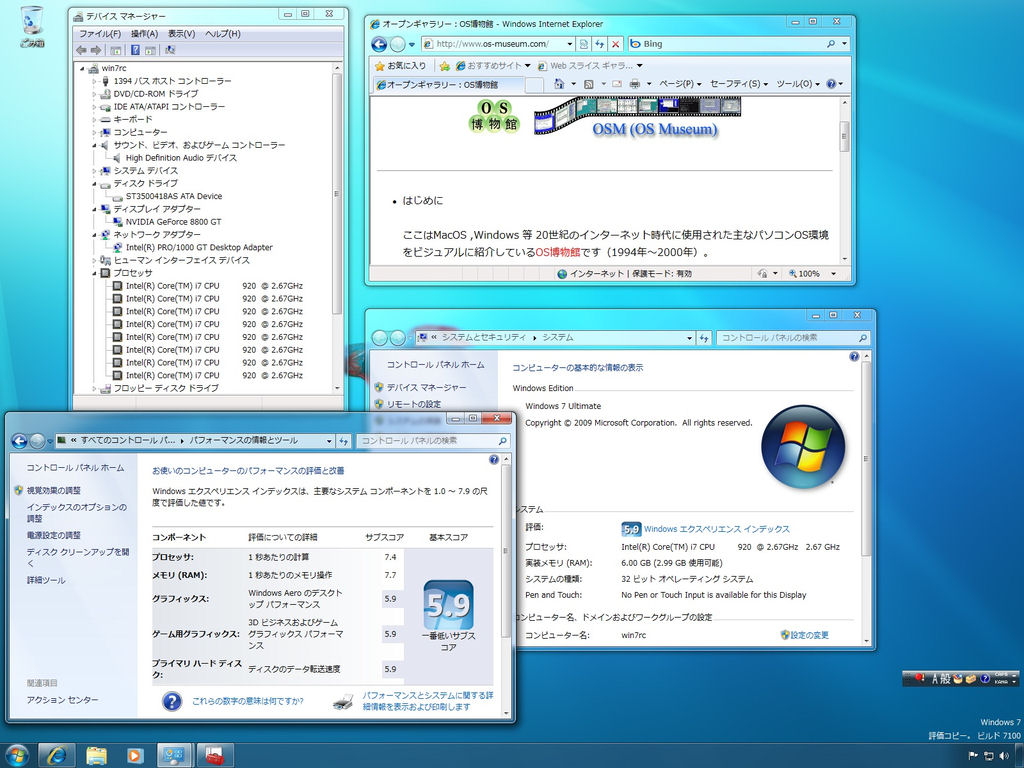Click the IE RSS feeds icon
Screen dimensions: 1024x768
coord(588,84)
